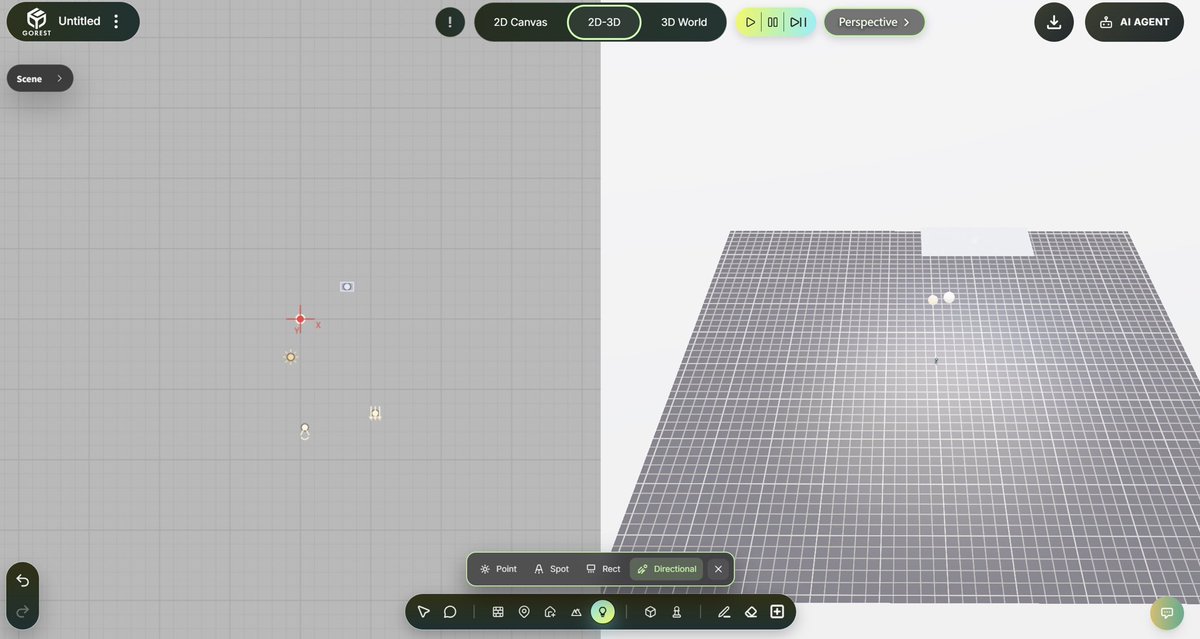Choose the Spot light type

(551, 569)
